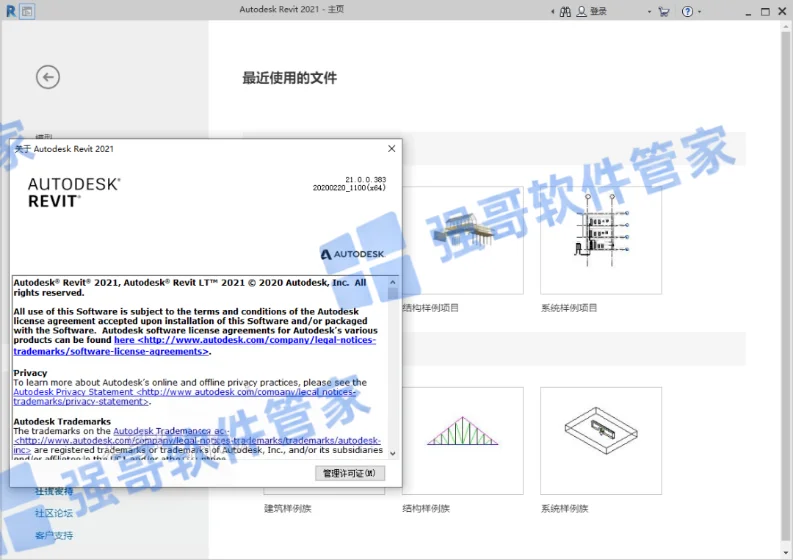Click the 社区论坛 link in sidebar
793x560 pixels.
(x=54, y=513)
